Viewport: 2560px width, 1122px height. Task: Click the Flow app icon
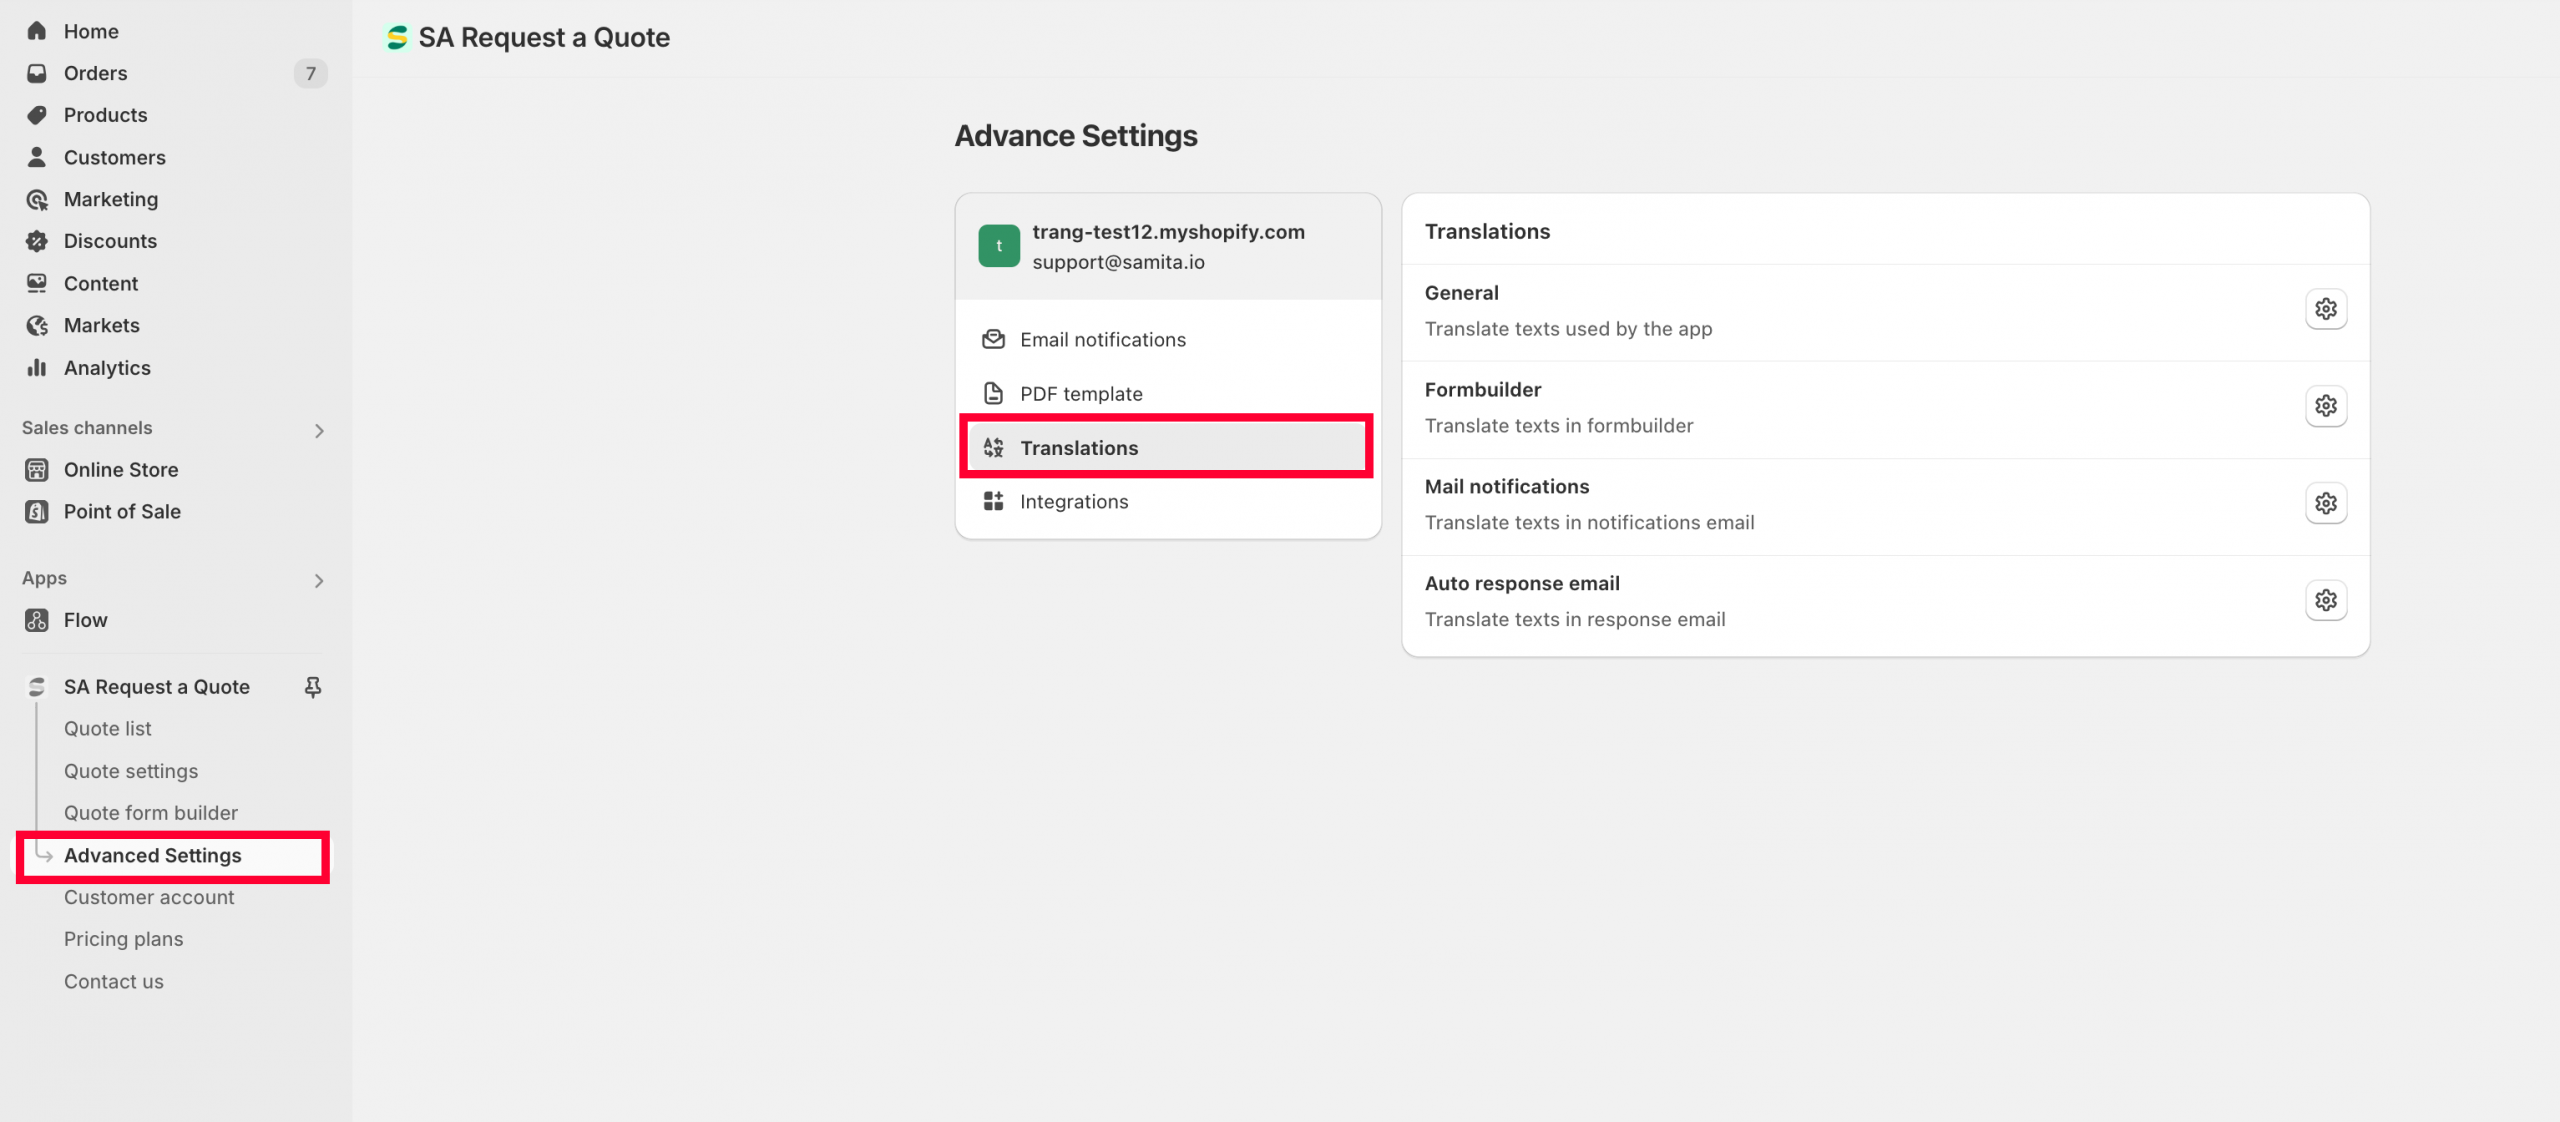pyautogui.click(x=37, y=620)
